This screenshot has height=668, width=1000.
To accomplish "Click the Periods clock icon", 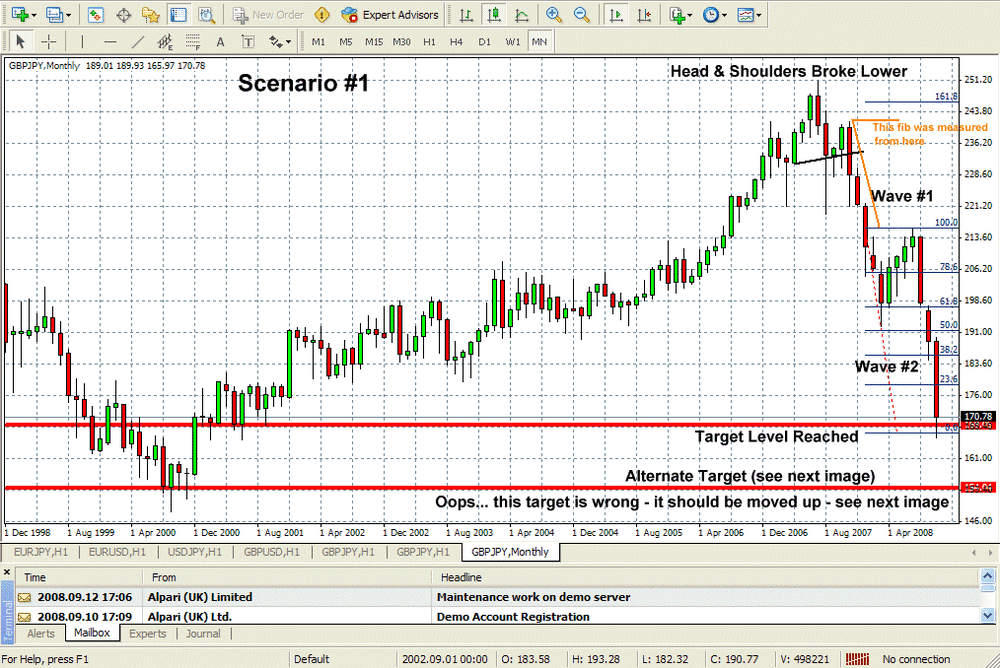I will click(710, 15).
